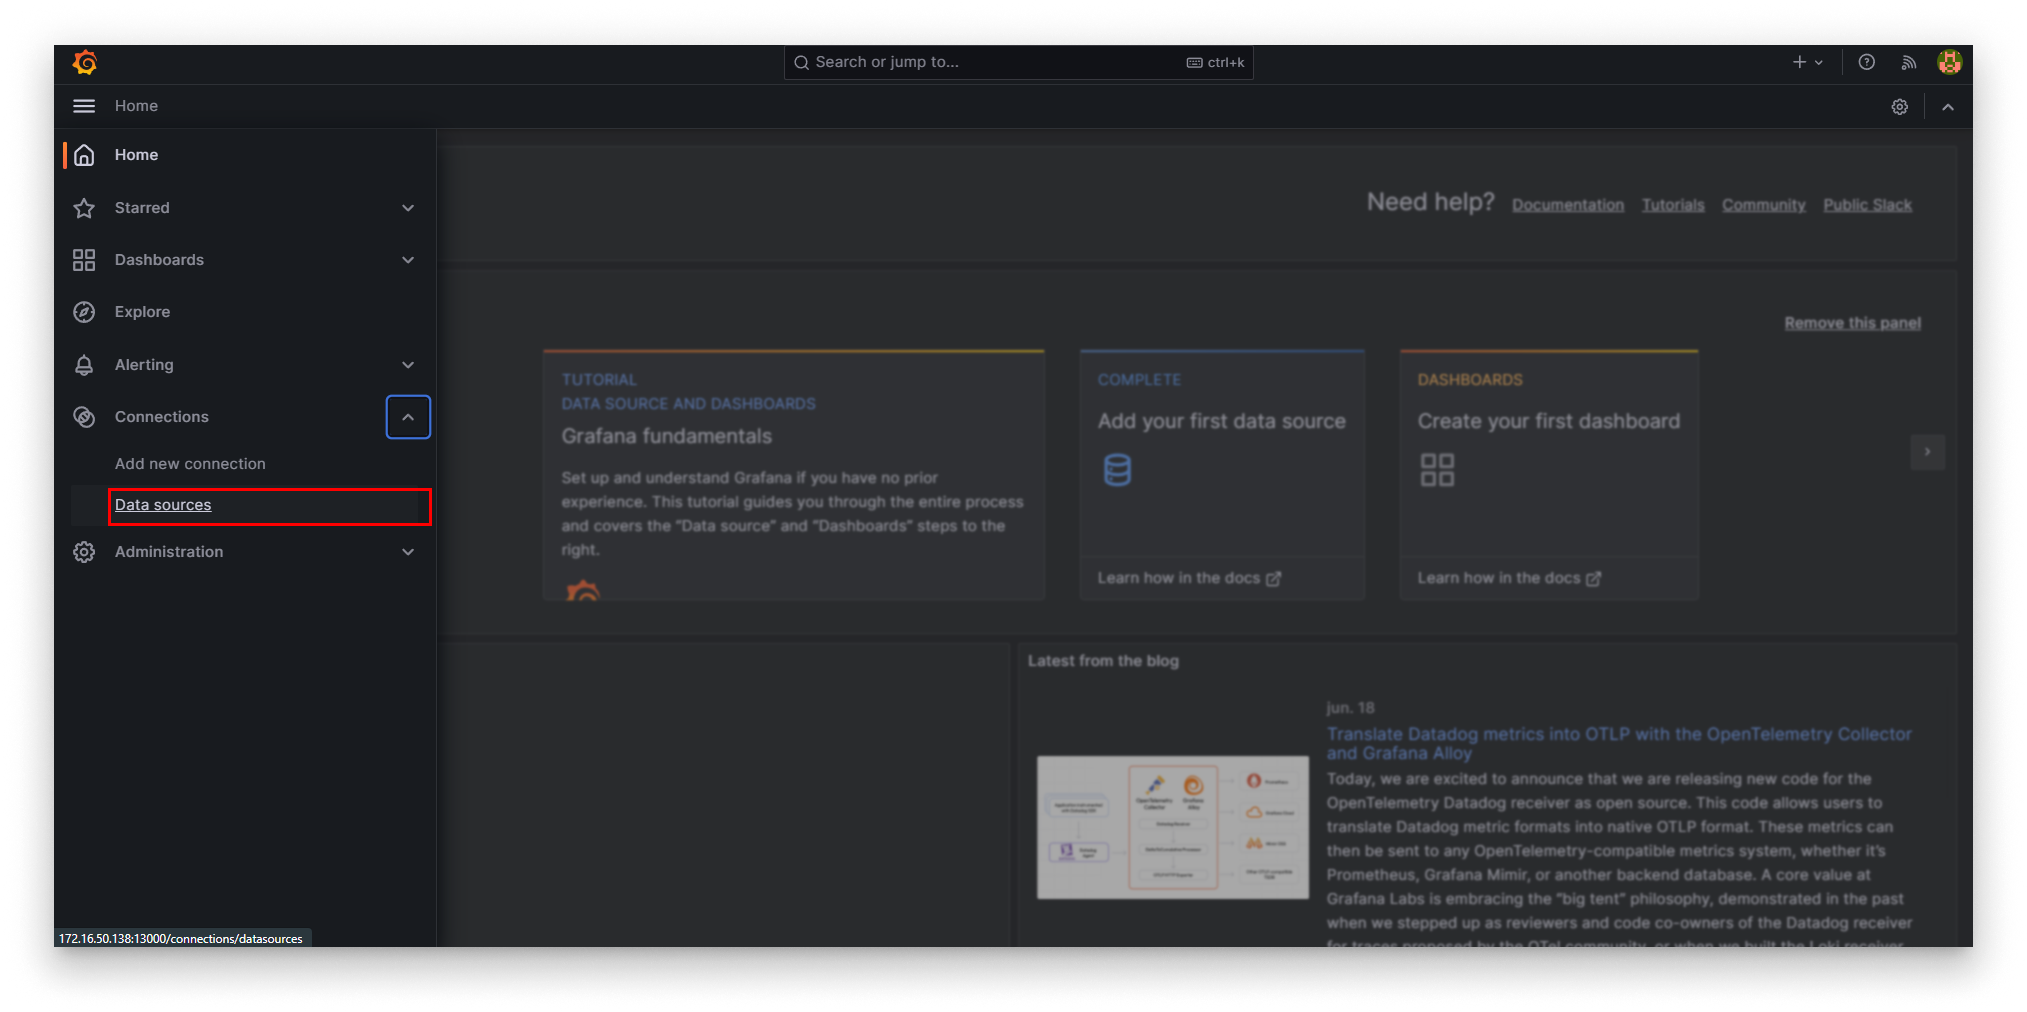Click the Documentation link

pos(1568,204)
